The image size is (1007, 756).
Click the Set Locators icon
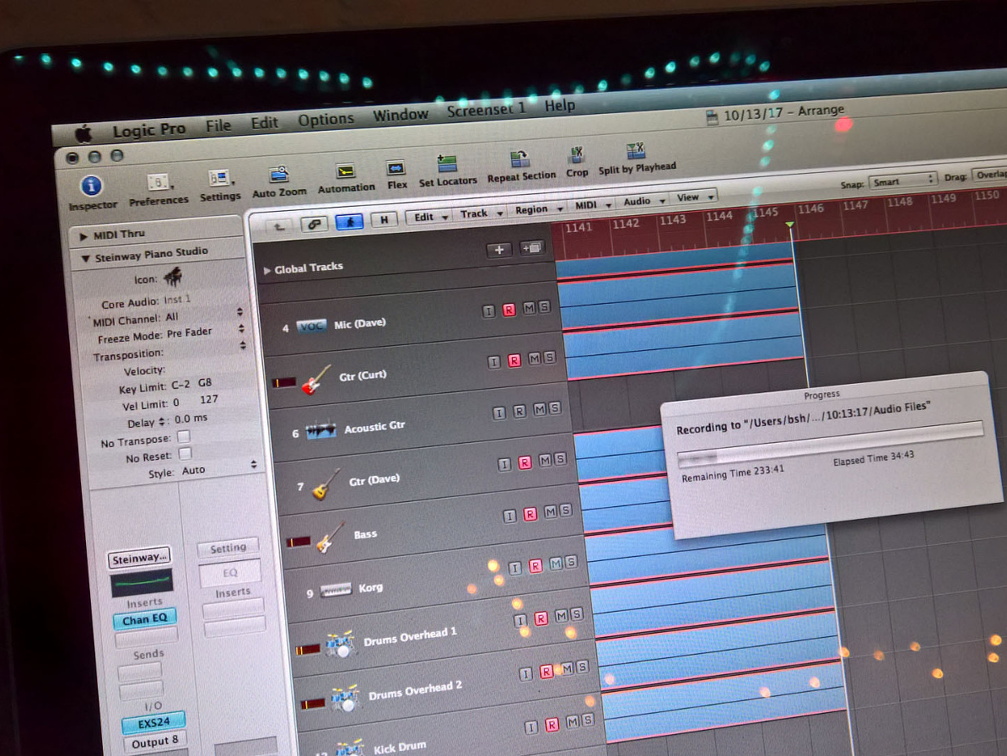(x=447, y=164)
